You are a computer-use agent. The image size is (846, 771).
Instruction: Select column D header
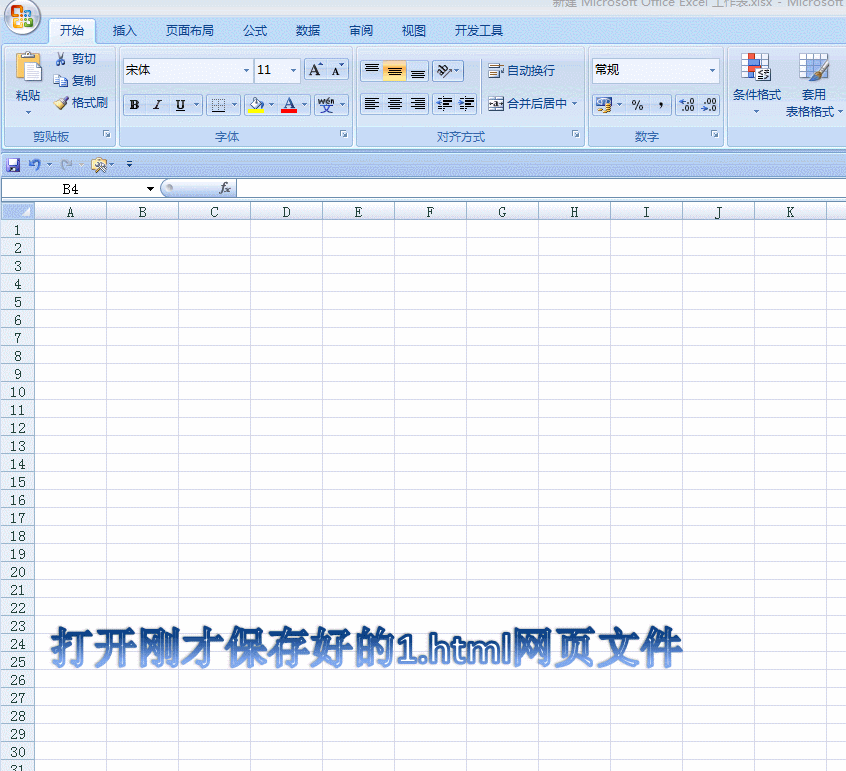click(x=286, y=212)
